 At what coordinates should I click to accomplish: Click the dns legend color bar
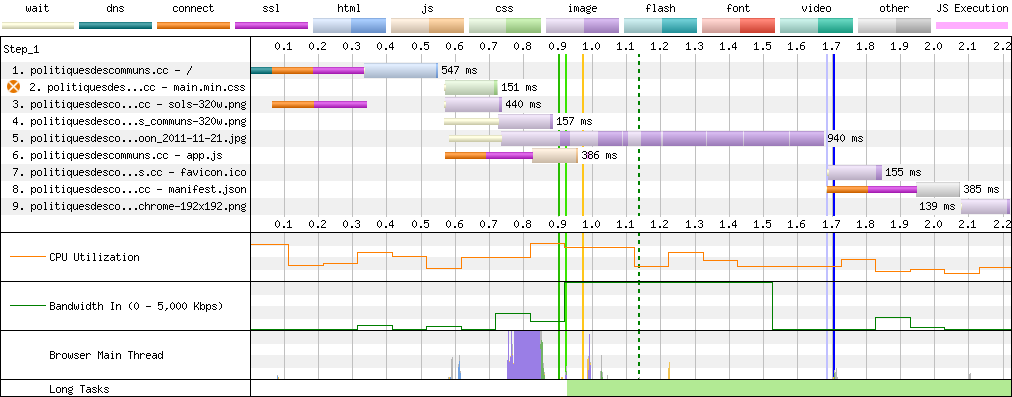[116, 26]
